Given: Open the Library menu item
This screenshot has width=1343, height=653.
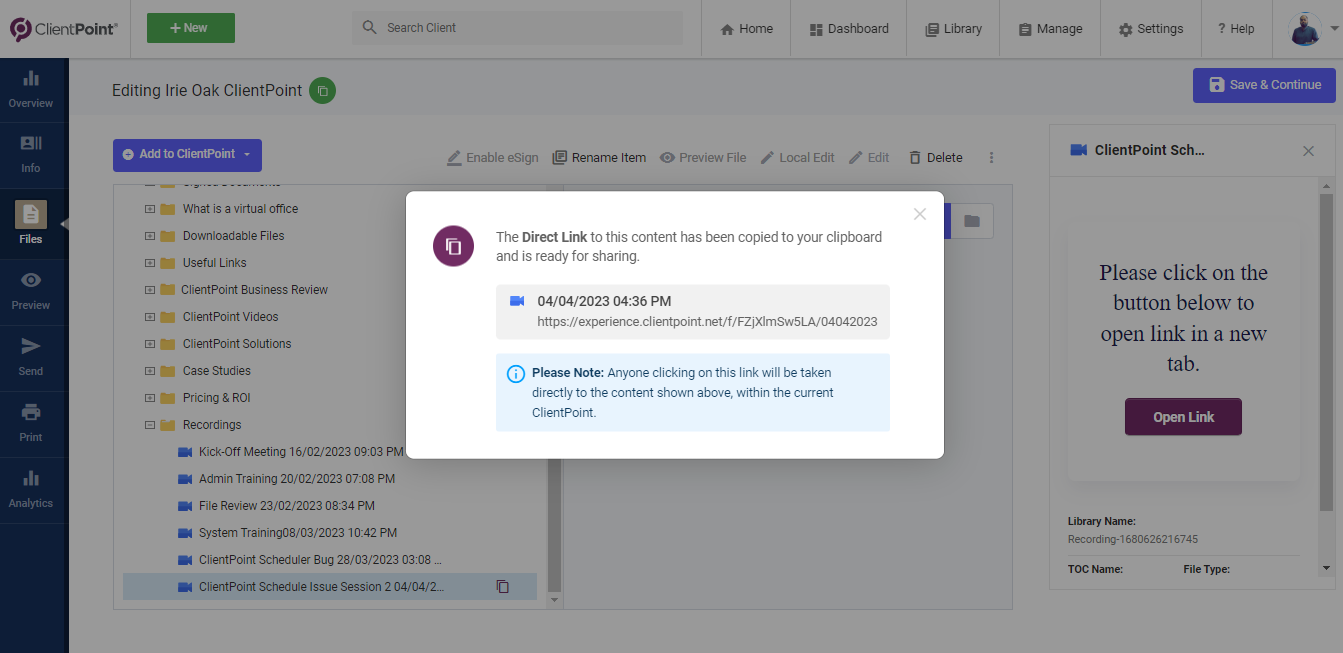Looking at the screenshot, I should coord(953,29).
